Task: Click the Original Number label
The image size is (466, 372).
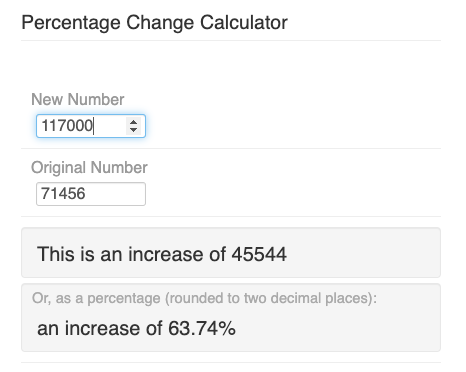Action: pos(89,167)
